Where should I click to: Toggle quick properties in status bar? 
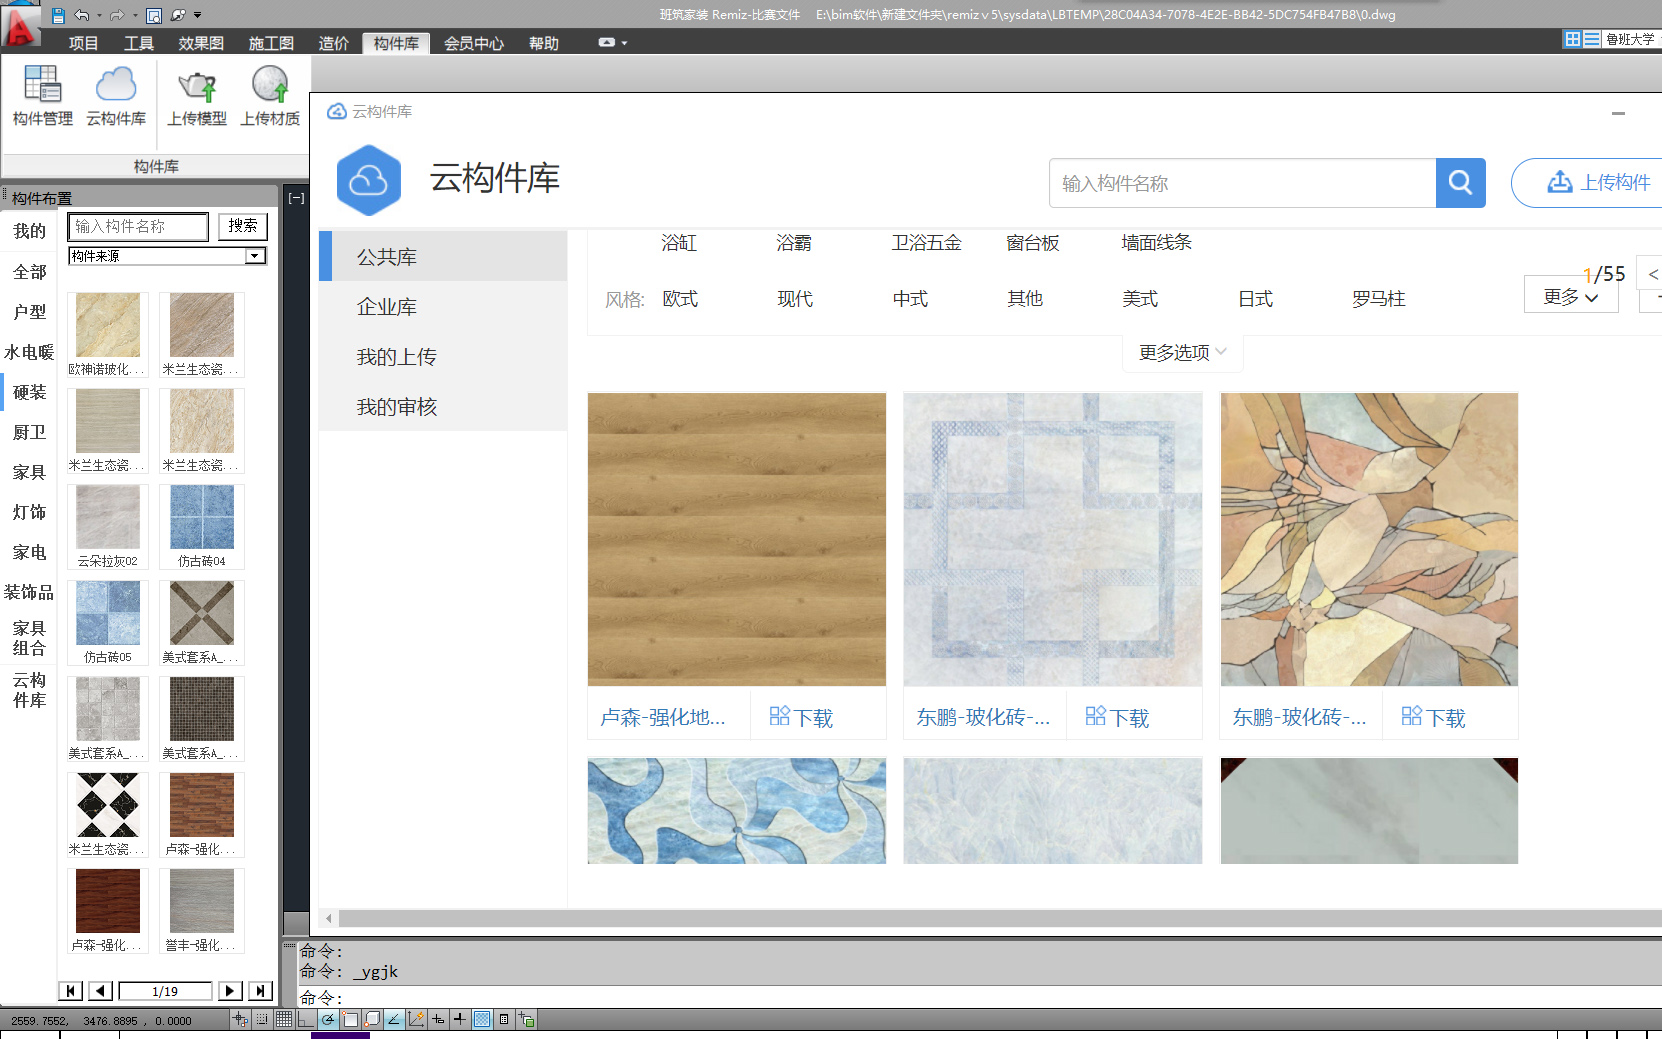click(504, 1019)
